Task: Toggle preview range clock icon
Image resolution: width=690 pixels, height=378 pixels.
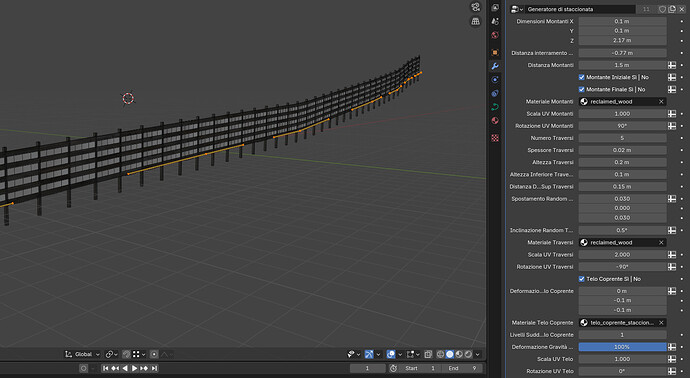Action: point(393,368)
